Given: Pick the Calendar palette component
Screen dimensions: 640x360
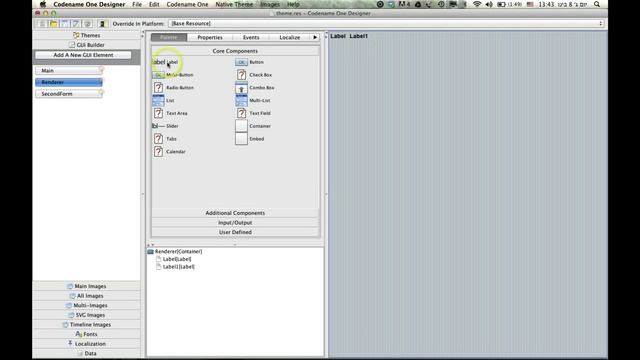Looking at the screenshot, I should tap(169, 151).
